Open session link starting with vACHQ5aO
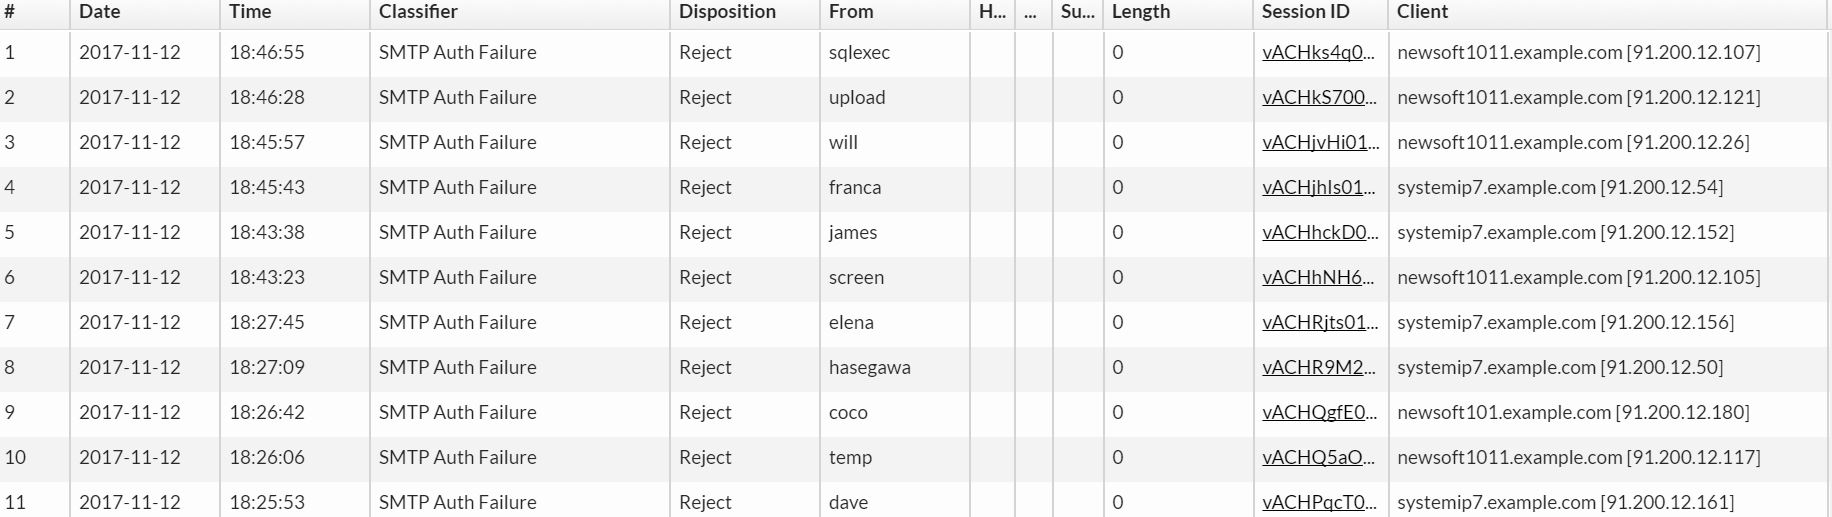 pos(1318,458)
